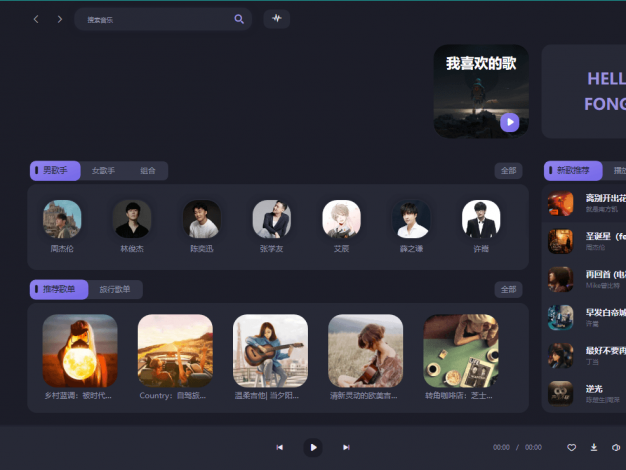Select the 新歌推荐 tab
Image resolution: width=626 pixels, height=470 pixels.
[x=573, y=171]
